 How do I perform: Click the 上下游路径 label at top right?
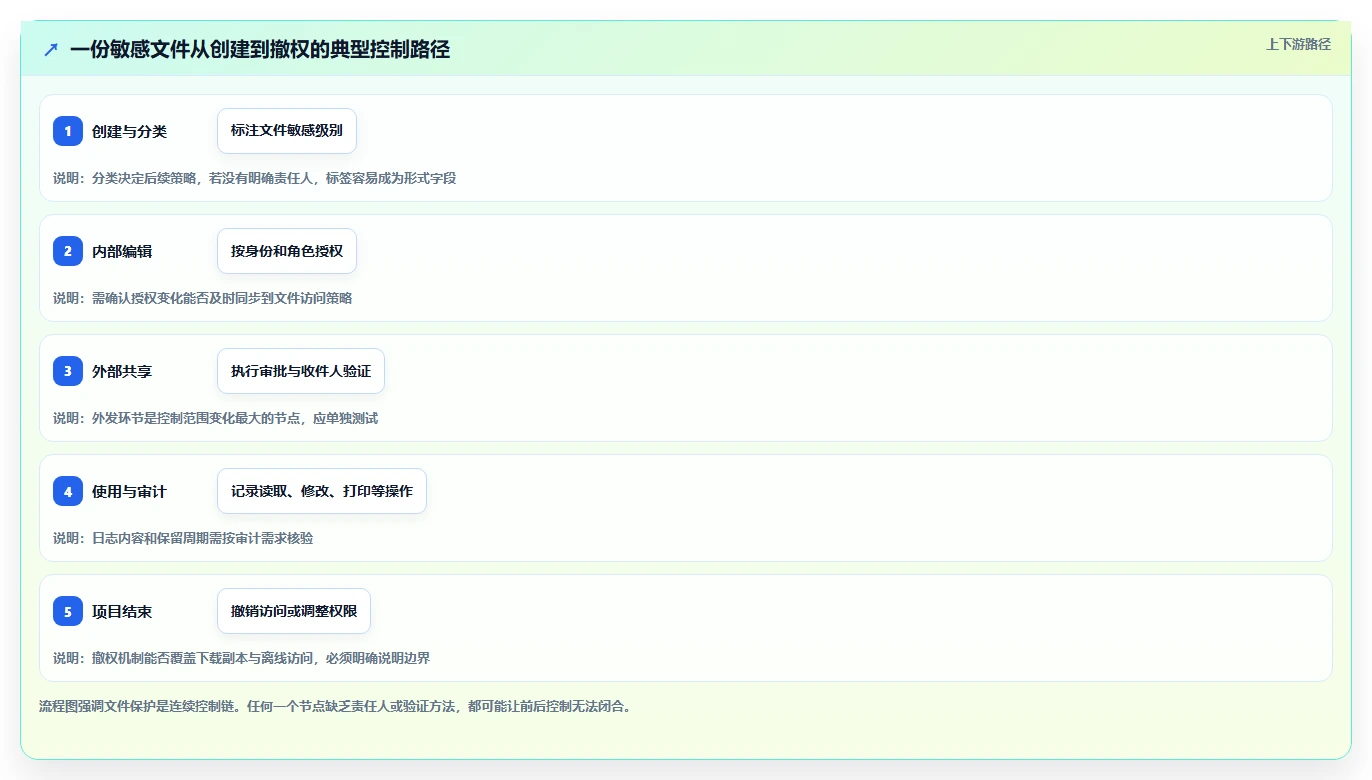(x=1298, y=44)
